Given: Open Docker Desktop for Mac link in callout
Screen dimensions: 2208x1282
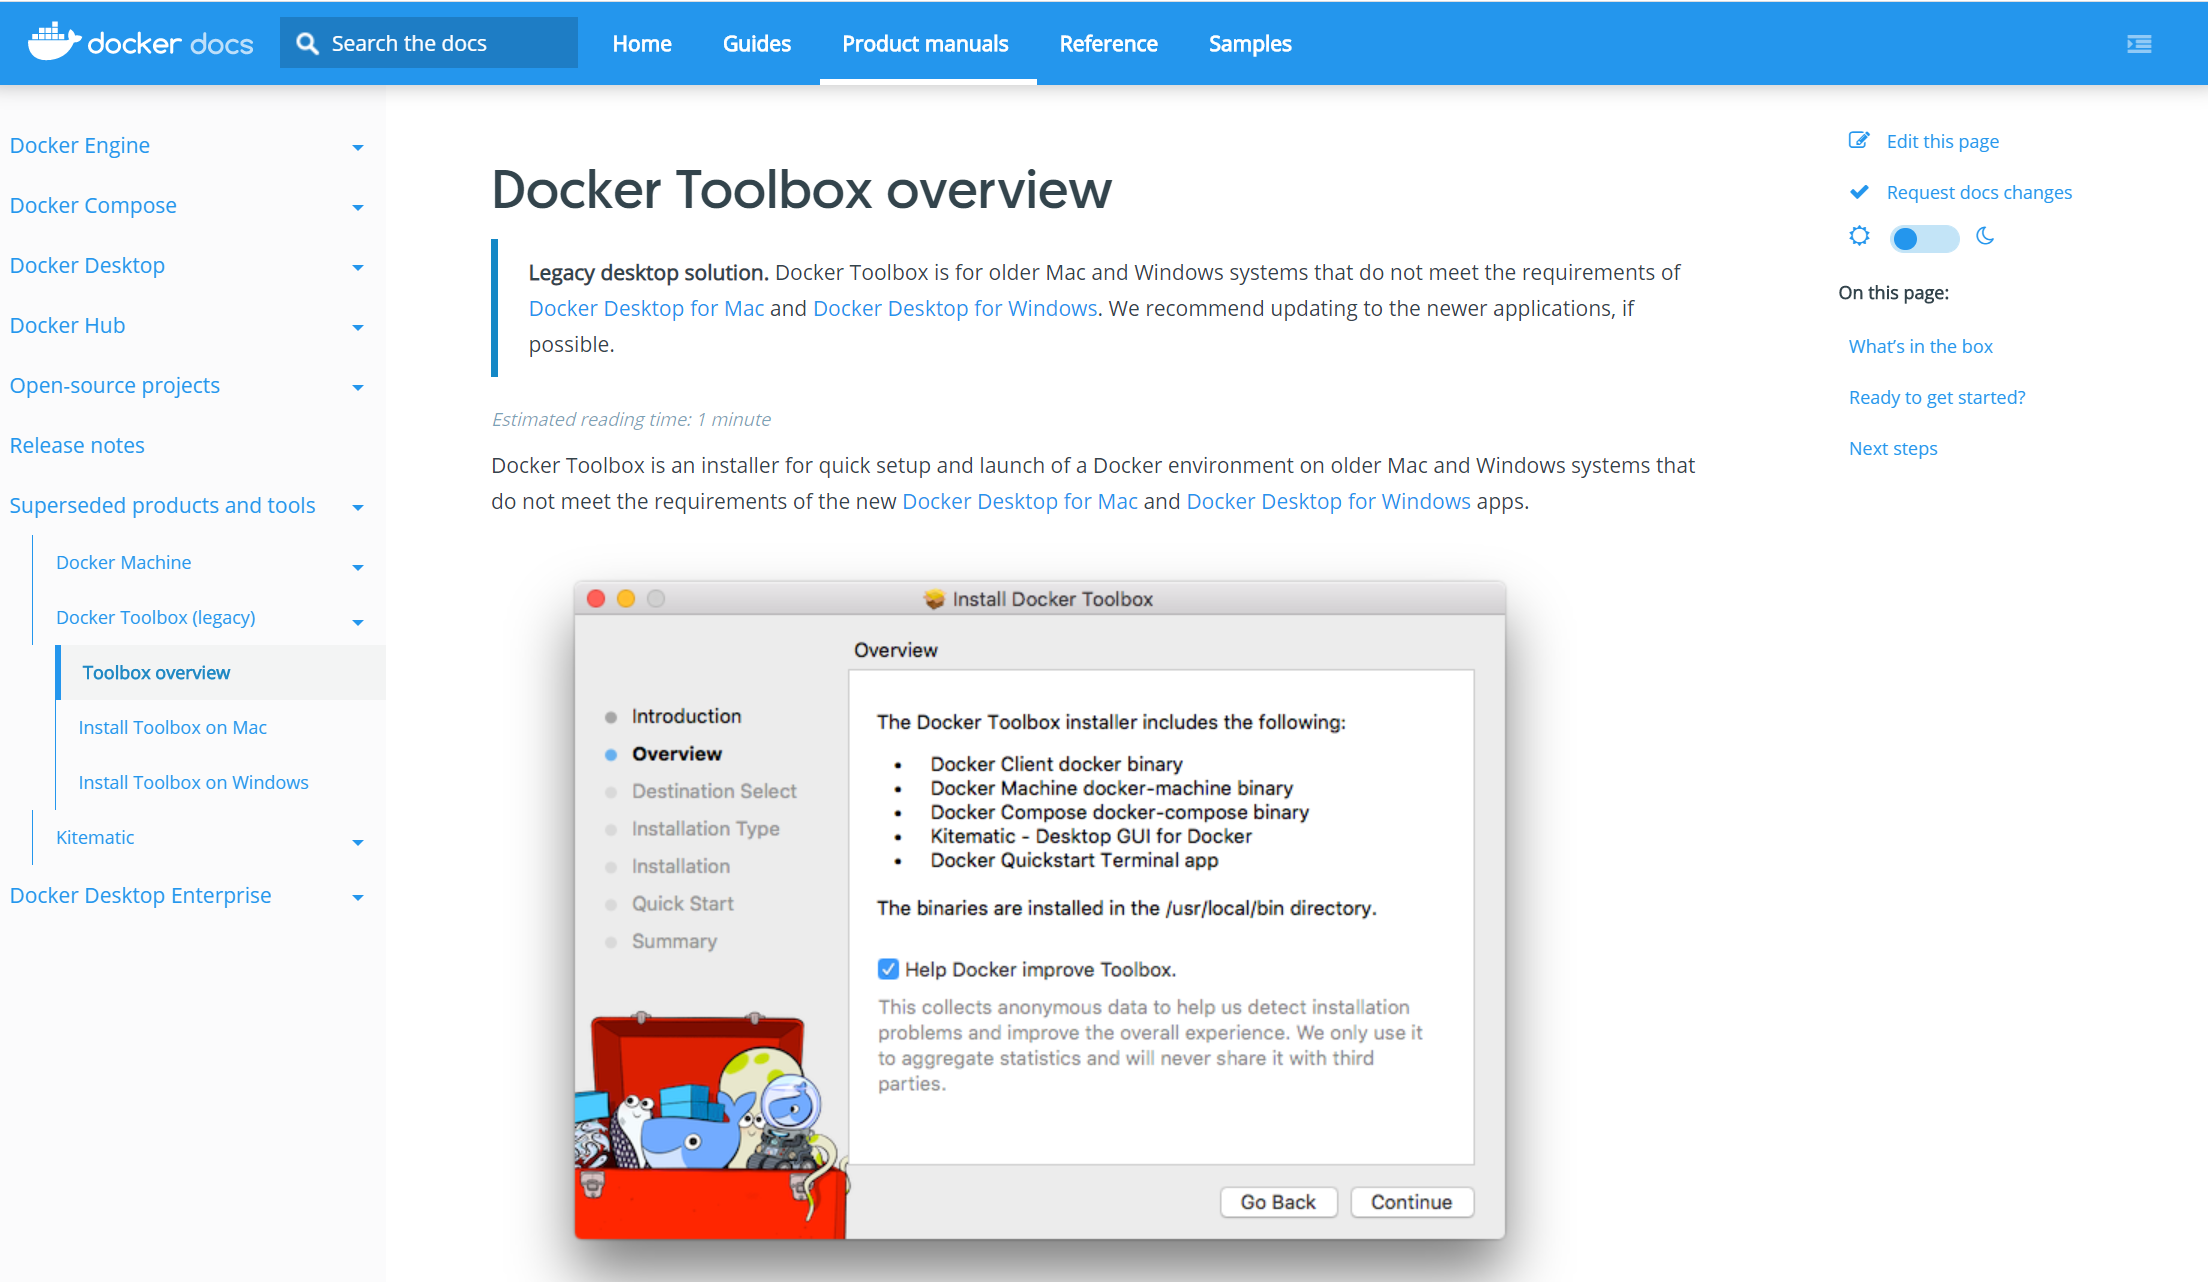Looking at the screenshot, I should point(646,308).
